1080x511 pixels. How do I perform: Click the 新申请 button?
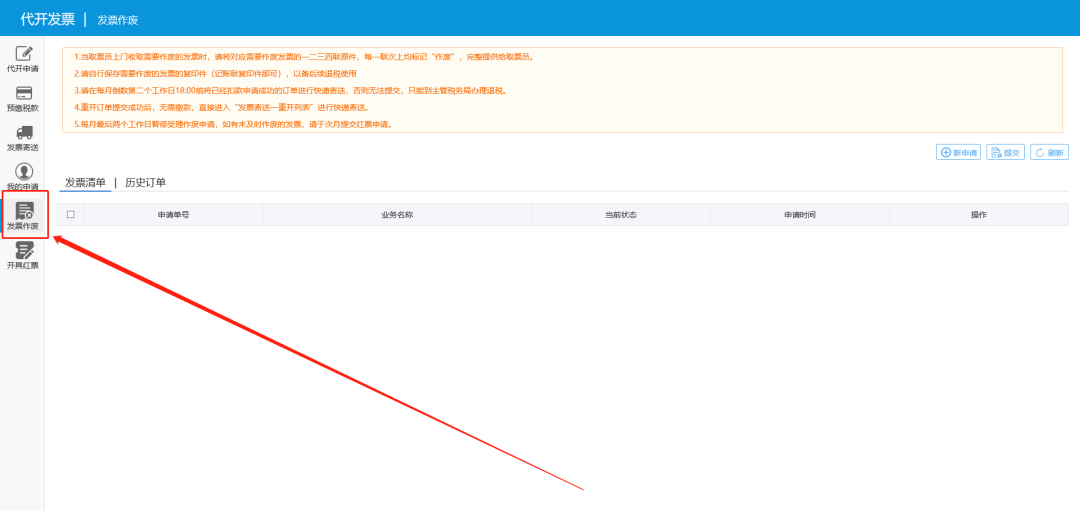[x=958, y=152]
